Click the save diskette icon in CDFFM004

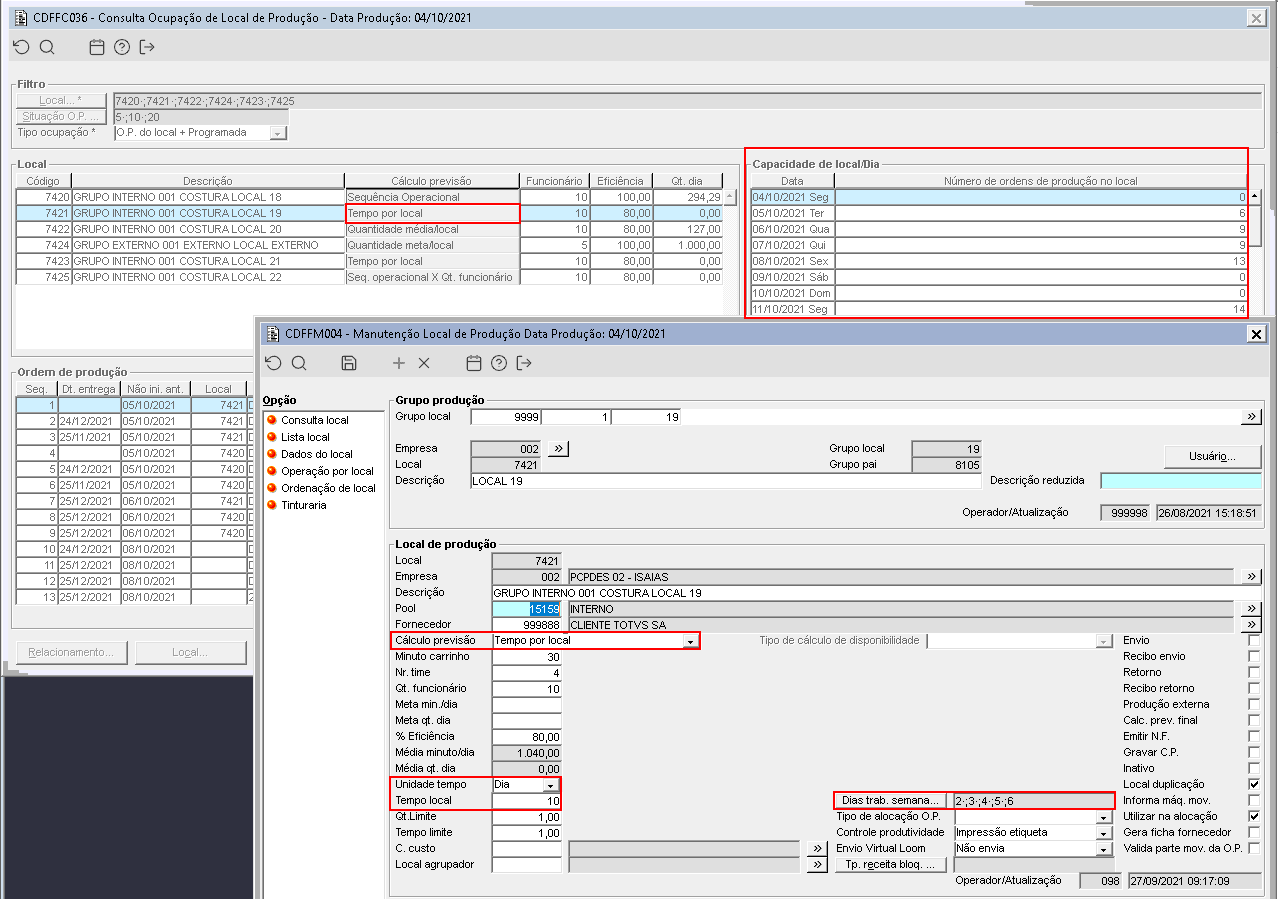349,363
